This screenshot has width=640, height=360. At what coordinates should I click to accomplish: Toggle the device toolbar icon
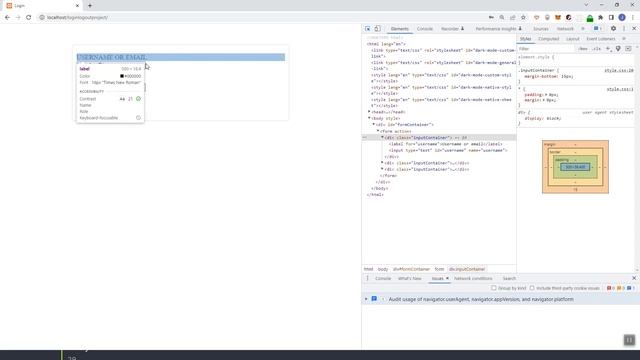[x=378, y=29]
